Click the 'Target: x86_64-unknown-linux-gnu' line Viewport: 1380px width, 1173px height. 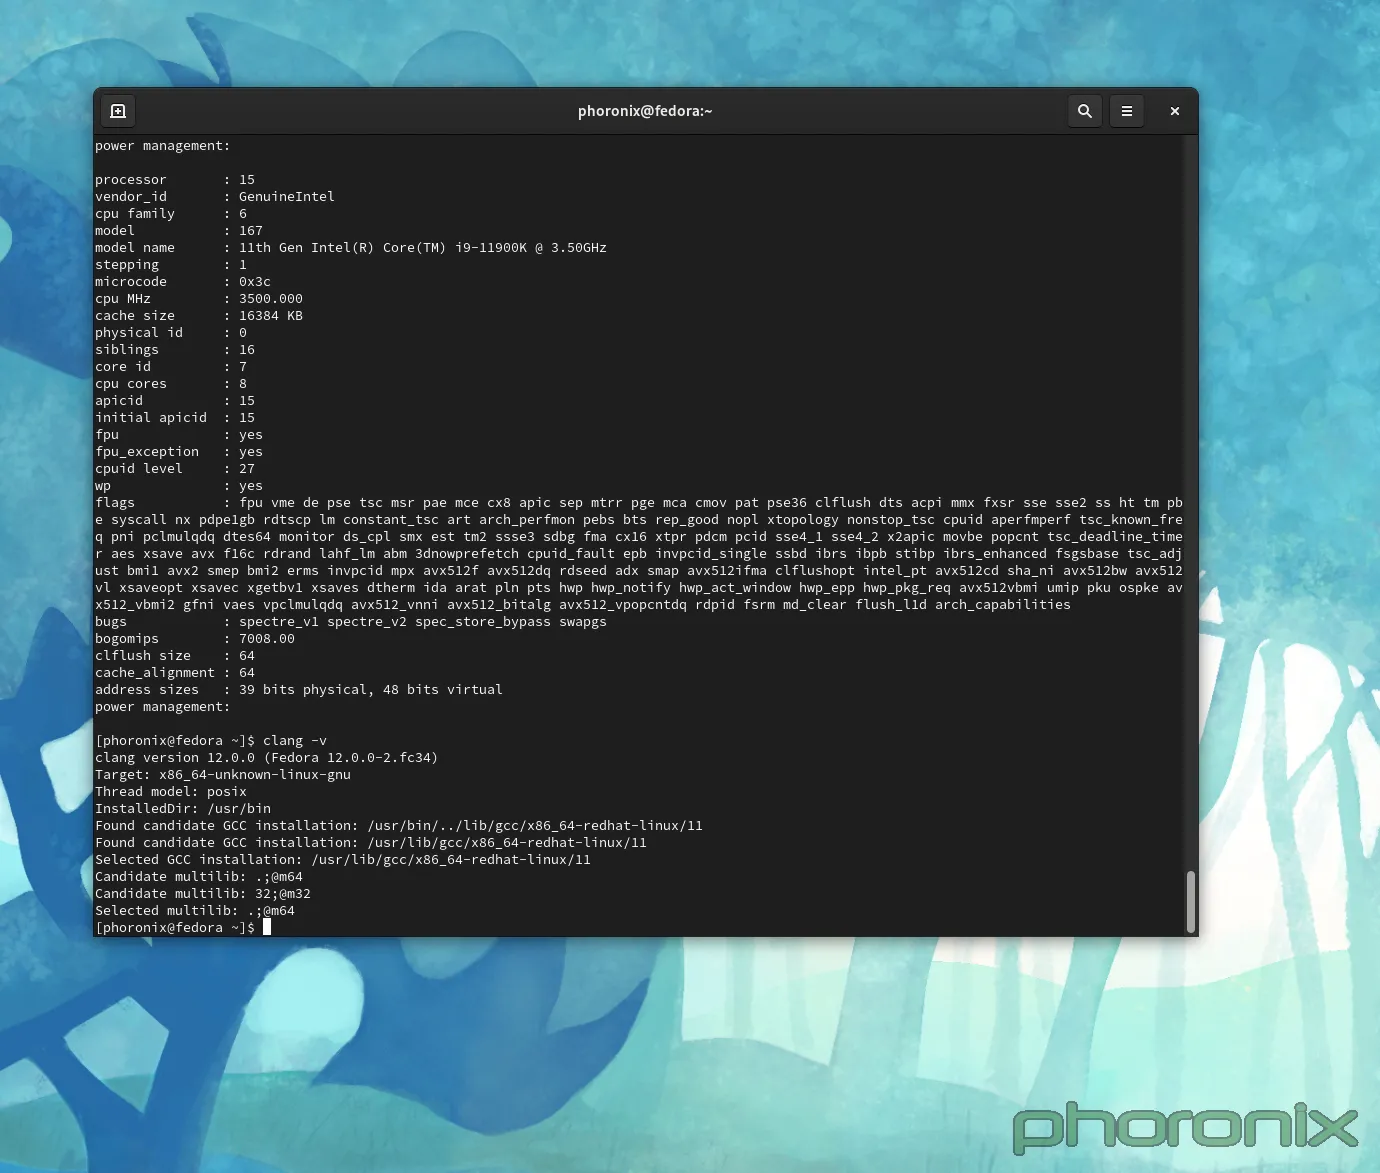[x=223, y=775]
